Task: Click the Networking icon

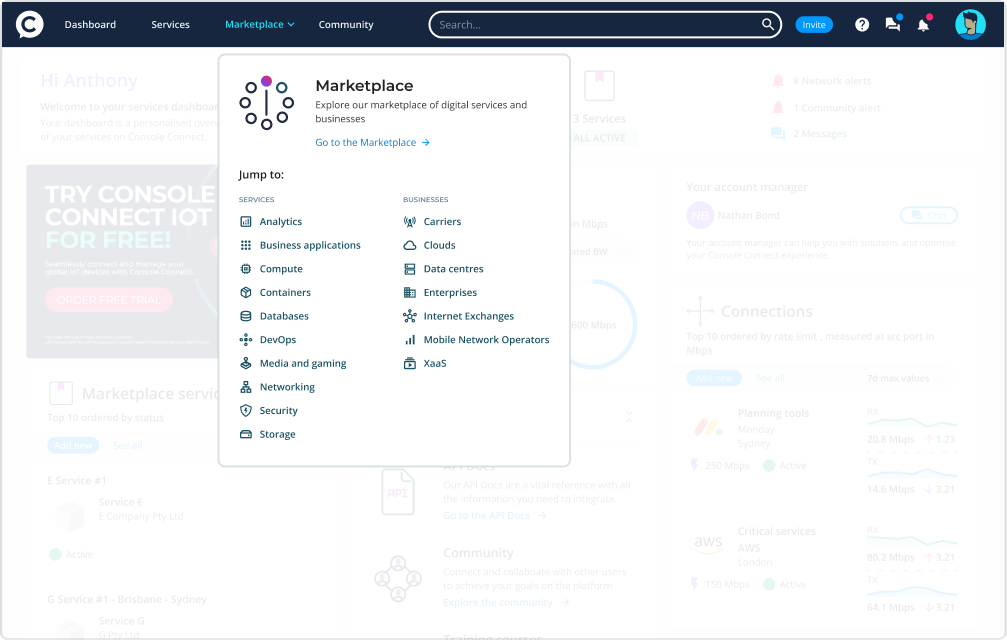Action: (245, 387)
